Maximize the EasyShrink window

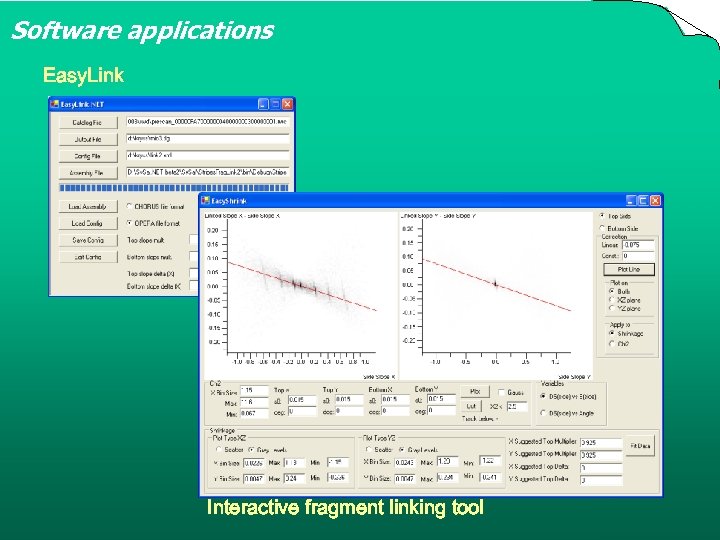[643, 201]
